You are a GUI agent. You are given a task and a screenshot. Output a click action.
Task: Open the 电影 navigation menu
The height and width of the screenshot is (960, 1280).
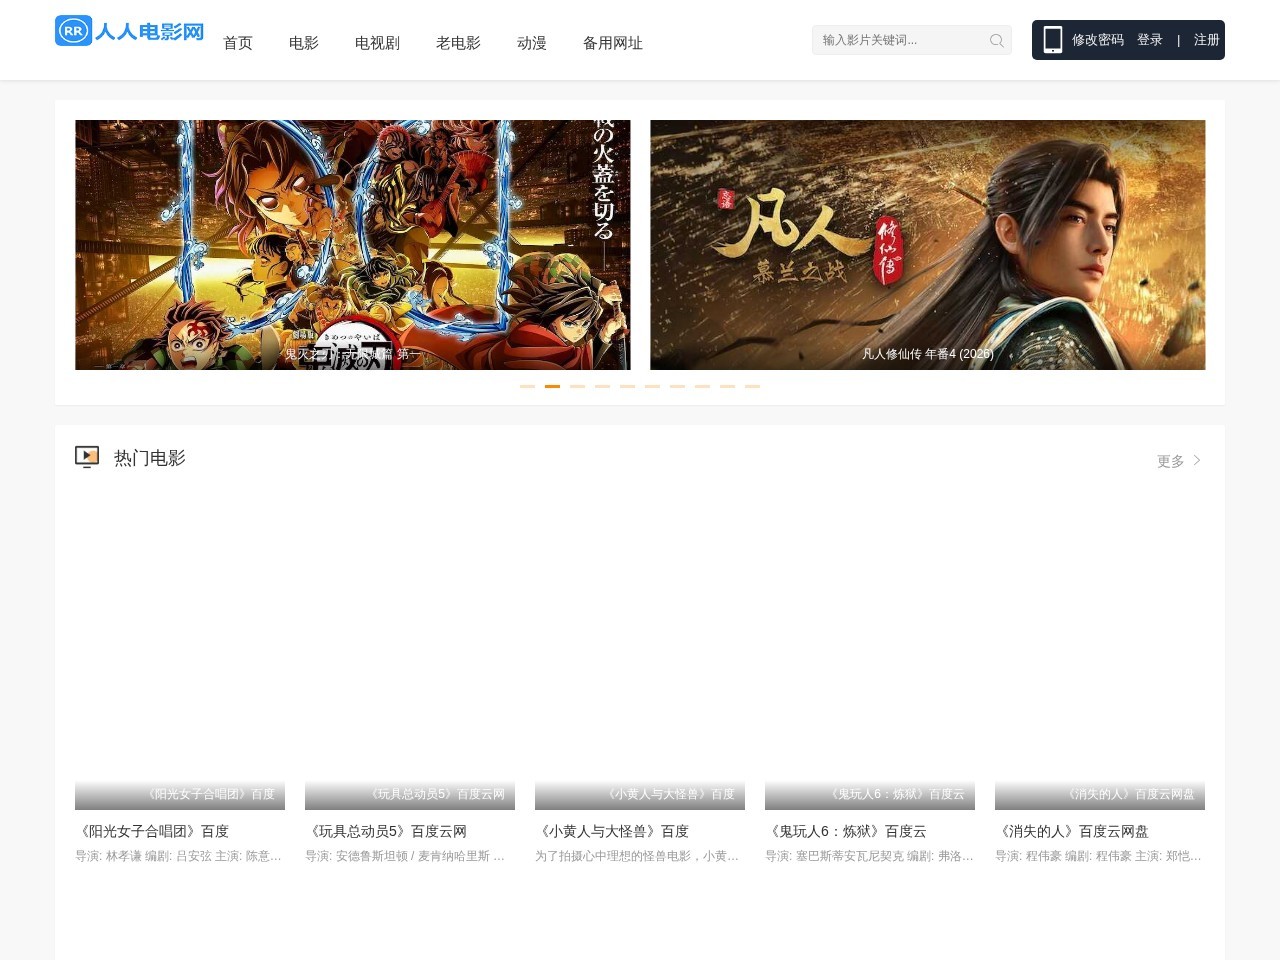[x=304, y=43]
